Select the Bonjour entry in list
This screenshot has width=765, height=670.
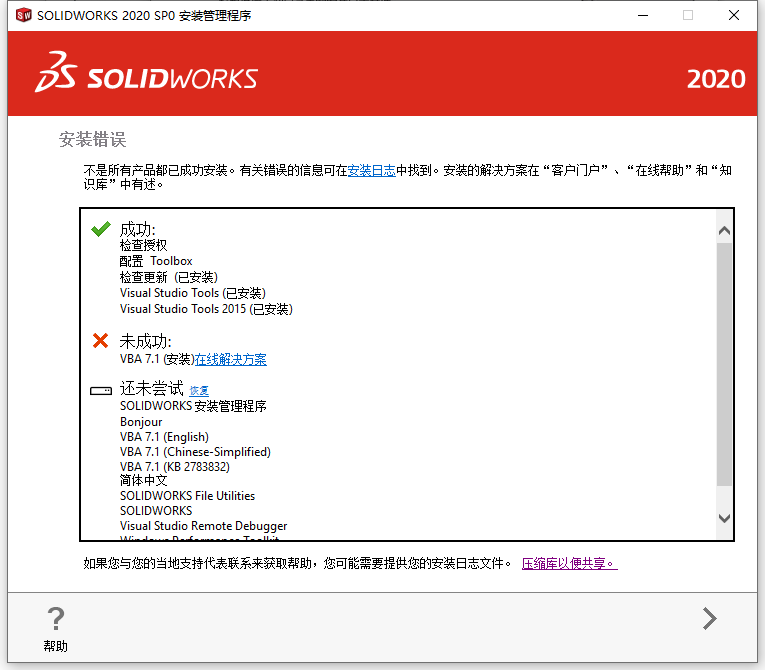tap(141, 422)
